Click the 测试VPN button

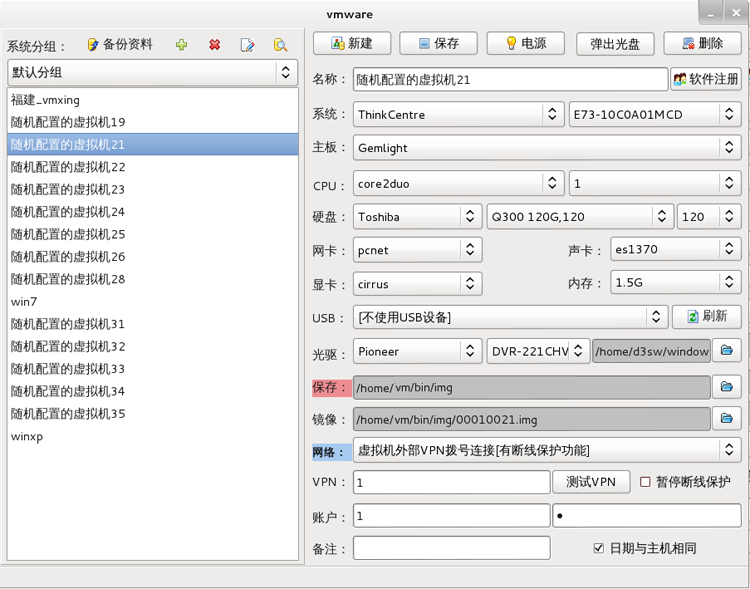pos(591,482)
